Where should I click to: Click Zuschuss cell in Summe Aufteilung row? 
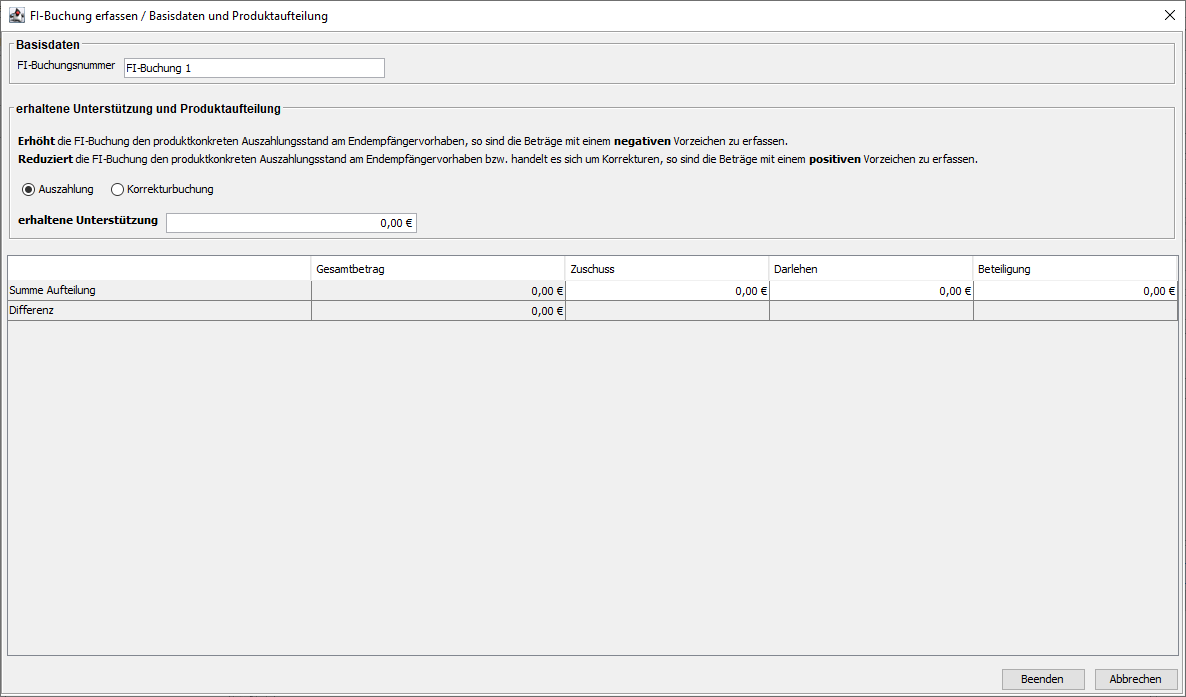[x=667, y=291]
